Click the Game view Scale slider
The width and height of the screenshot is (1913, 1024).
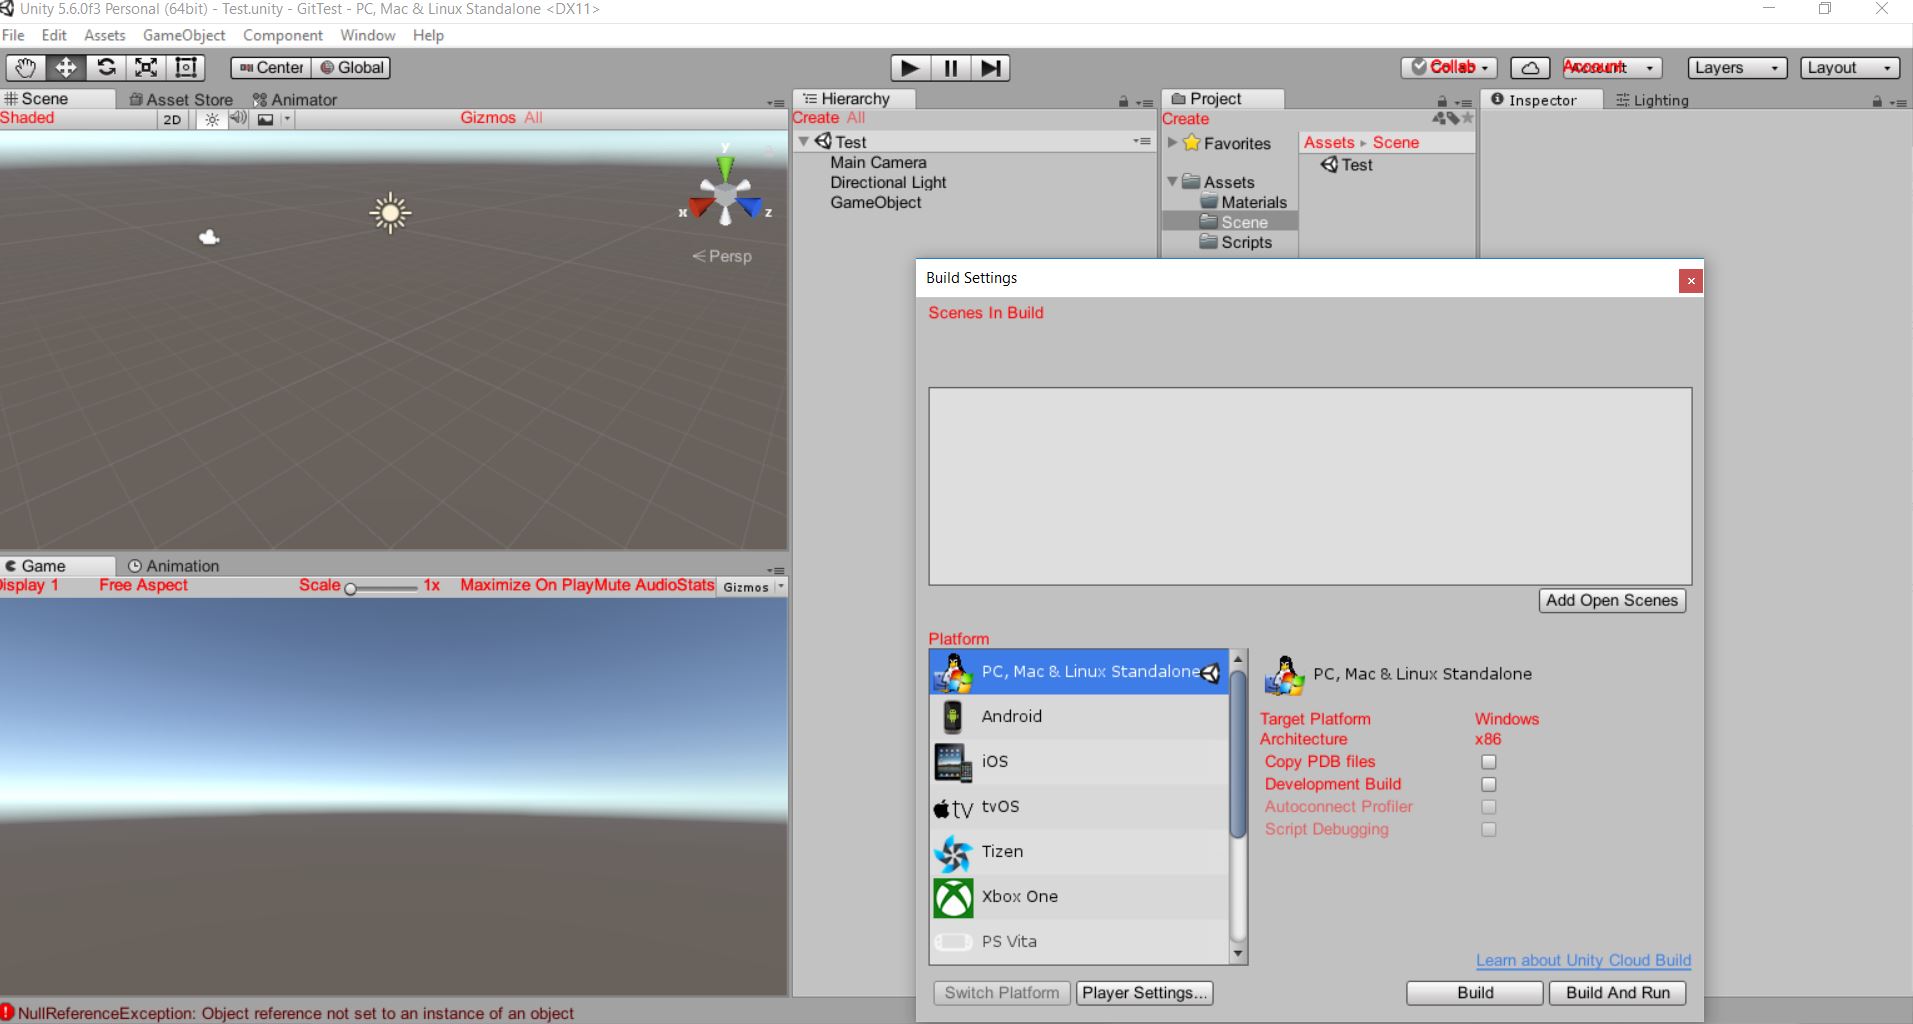point(382,588)
